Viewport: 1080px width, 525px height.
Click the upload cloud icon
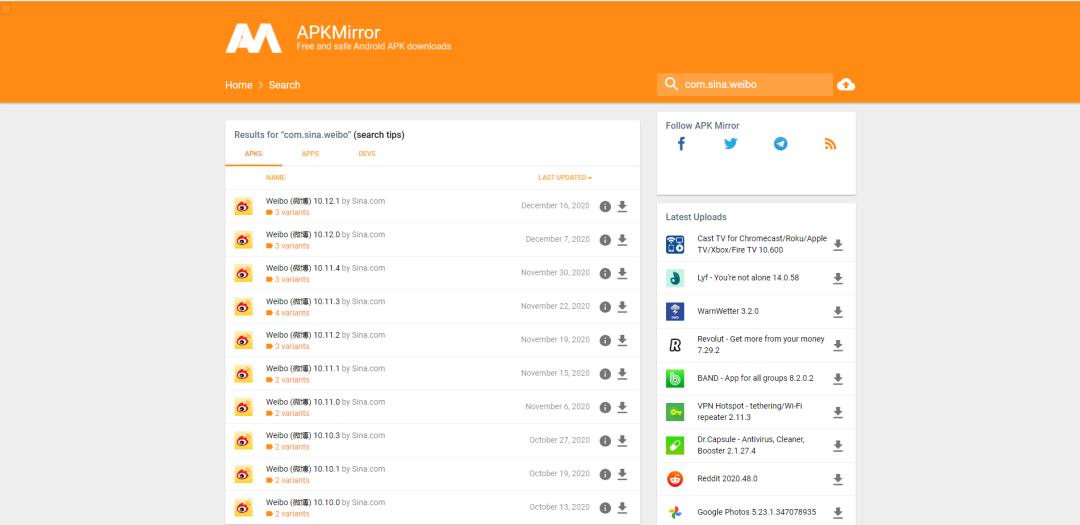pos(846,85)
